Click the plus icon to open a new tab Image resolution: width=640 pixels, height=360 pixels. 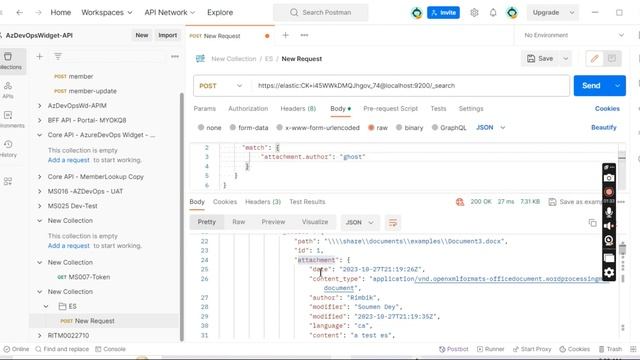coord(285,35)
